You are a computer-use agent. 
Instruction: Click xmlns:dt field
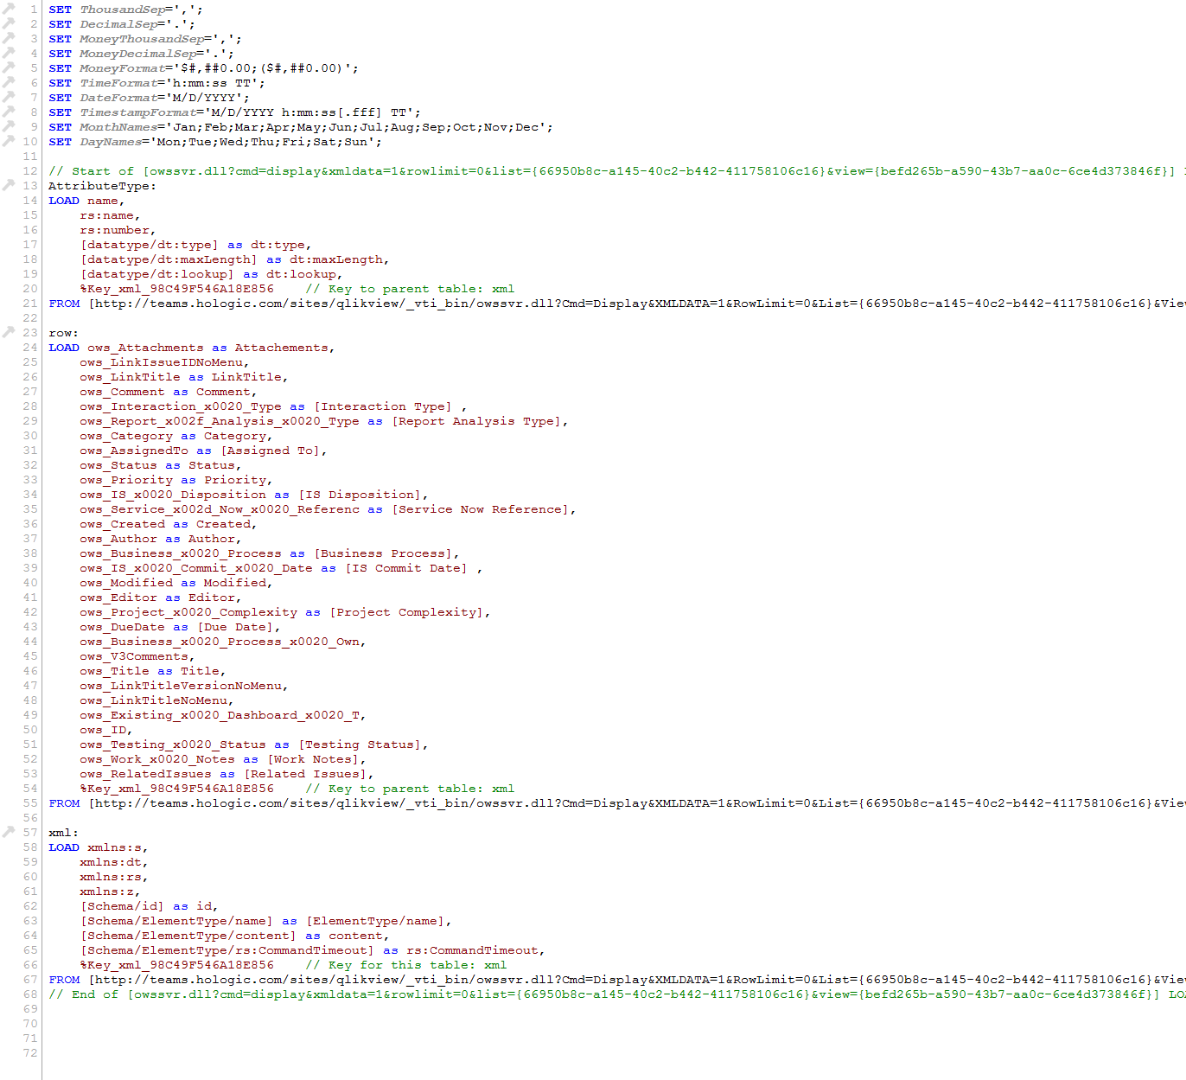pos(111,862)
